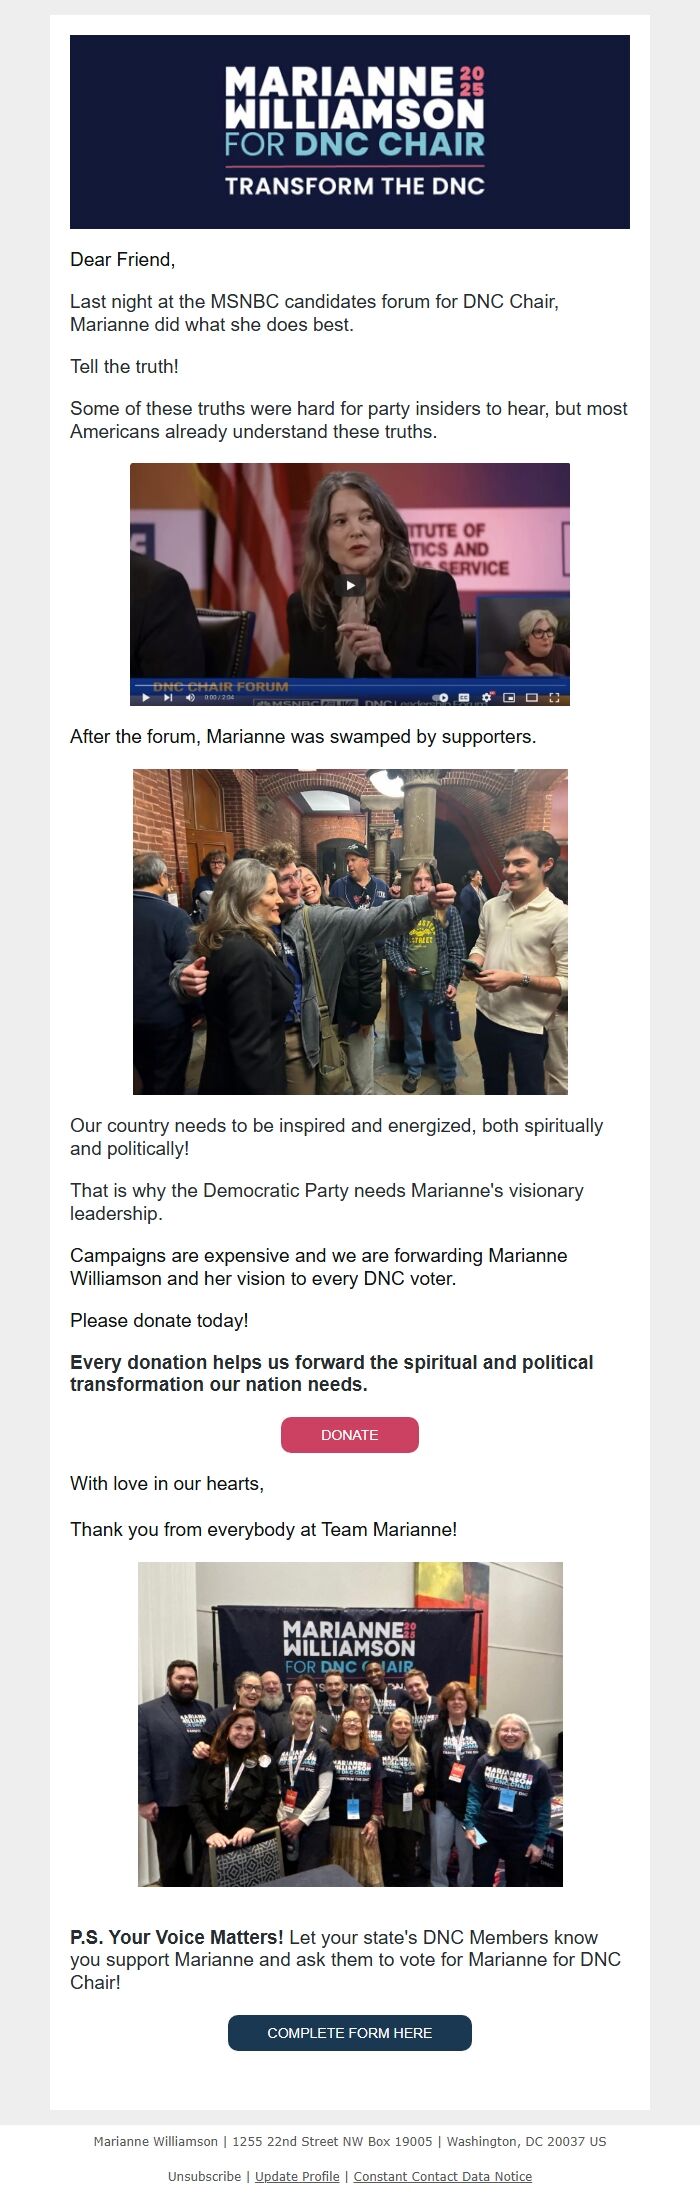Image resolution: width=700 pixels, height=2194 pixels.
Task: Skip to next video icon
Action: 168,698
